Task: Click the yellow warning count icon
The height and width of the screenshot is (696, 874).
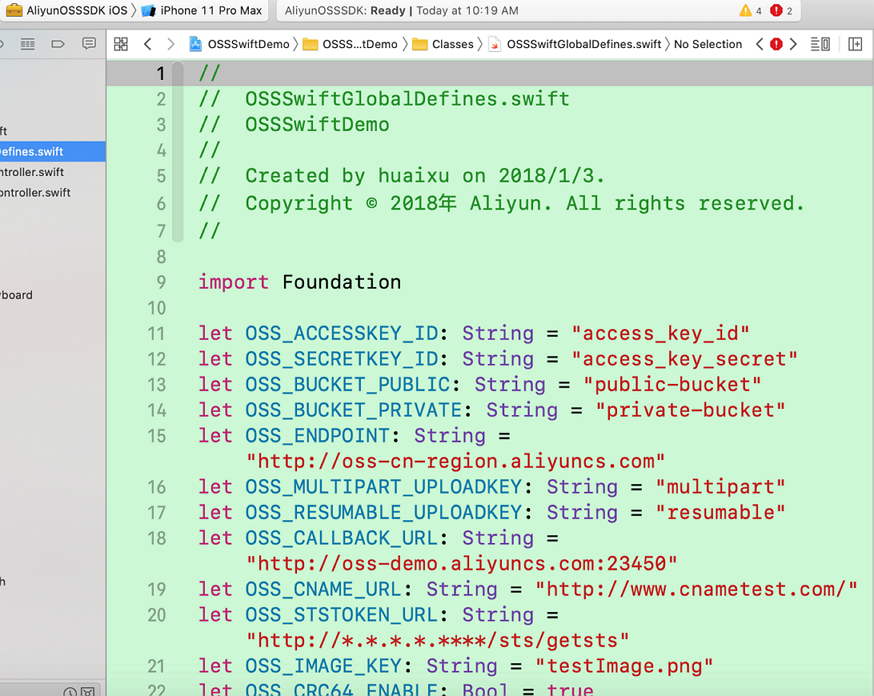Action: tap(750, 11)
